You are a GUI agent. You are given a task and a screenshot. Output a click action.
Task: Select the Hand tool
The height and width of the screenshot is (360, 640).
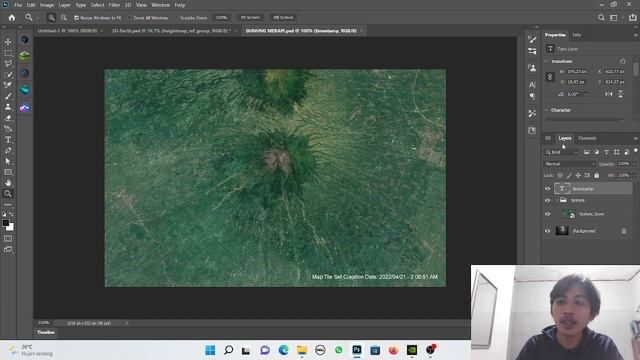[8, 183]
